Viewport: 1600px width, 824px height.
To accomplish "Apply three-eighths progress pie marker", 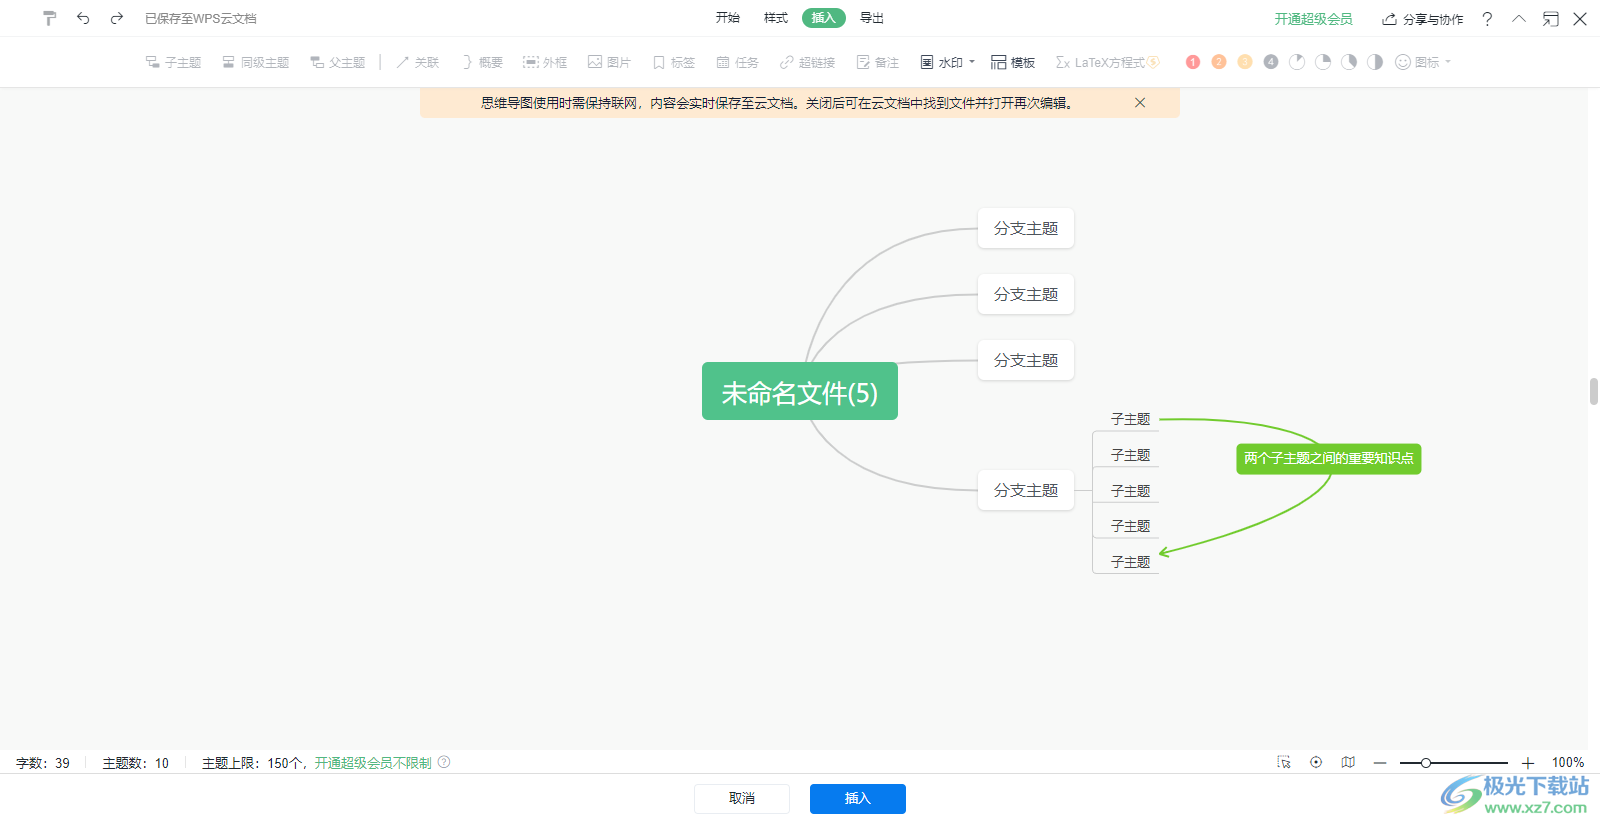I will (1349, 62).
